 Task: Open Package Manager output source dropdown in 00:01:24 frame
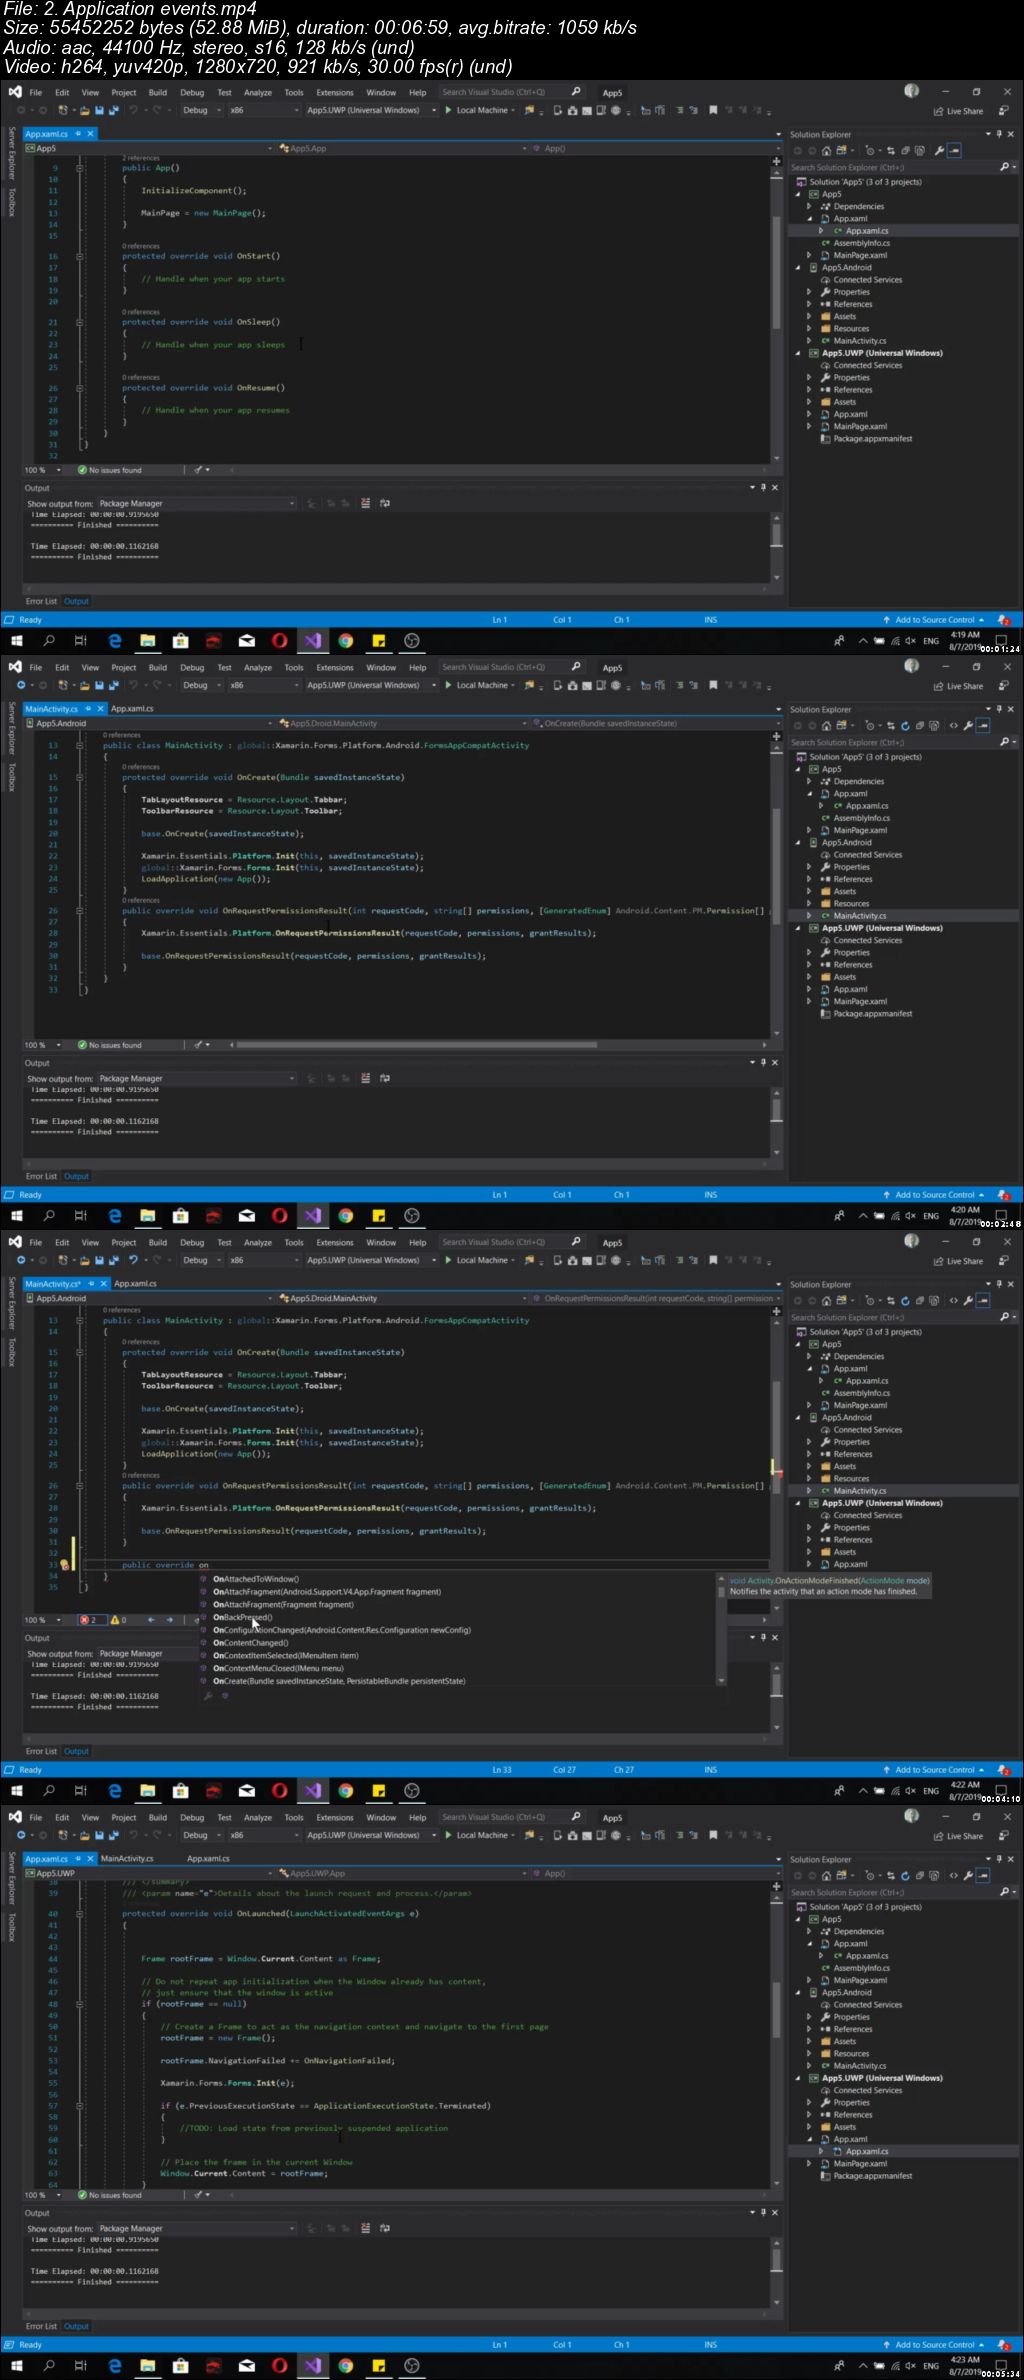coord(196,504)
